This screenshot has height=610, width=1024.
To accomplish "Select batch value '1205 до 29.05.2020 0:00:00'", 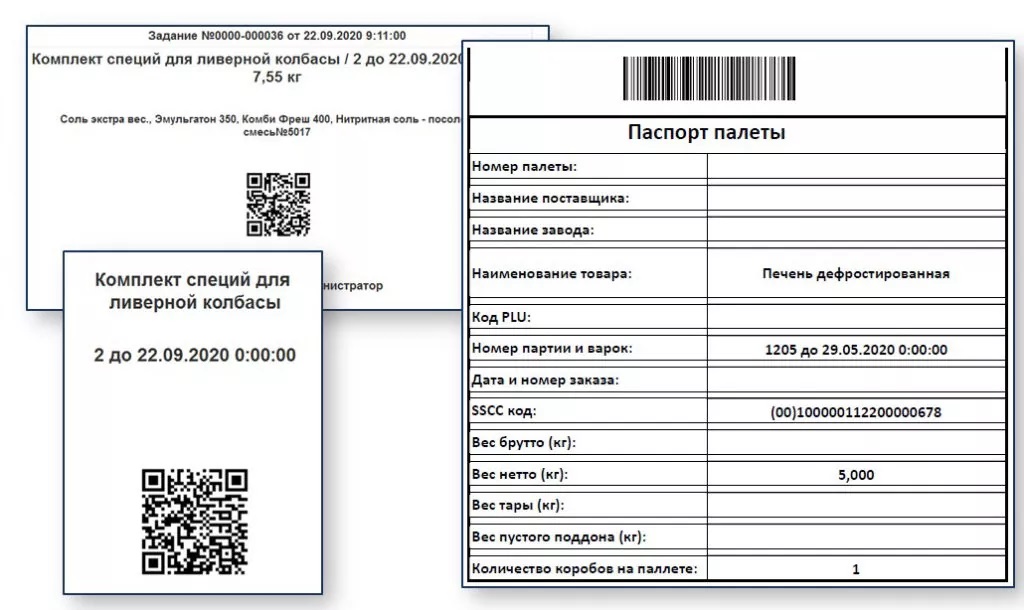I will click(855, 349).
